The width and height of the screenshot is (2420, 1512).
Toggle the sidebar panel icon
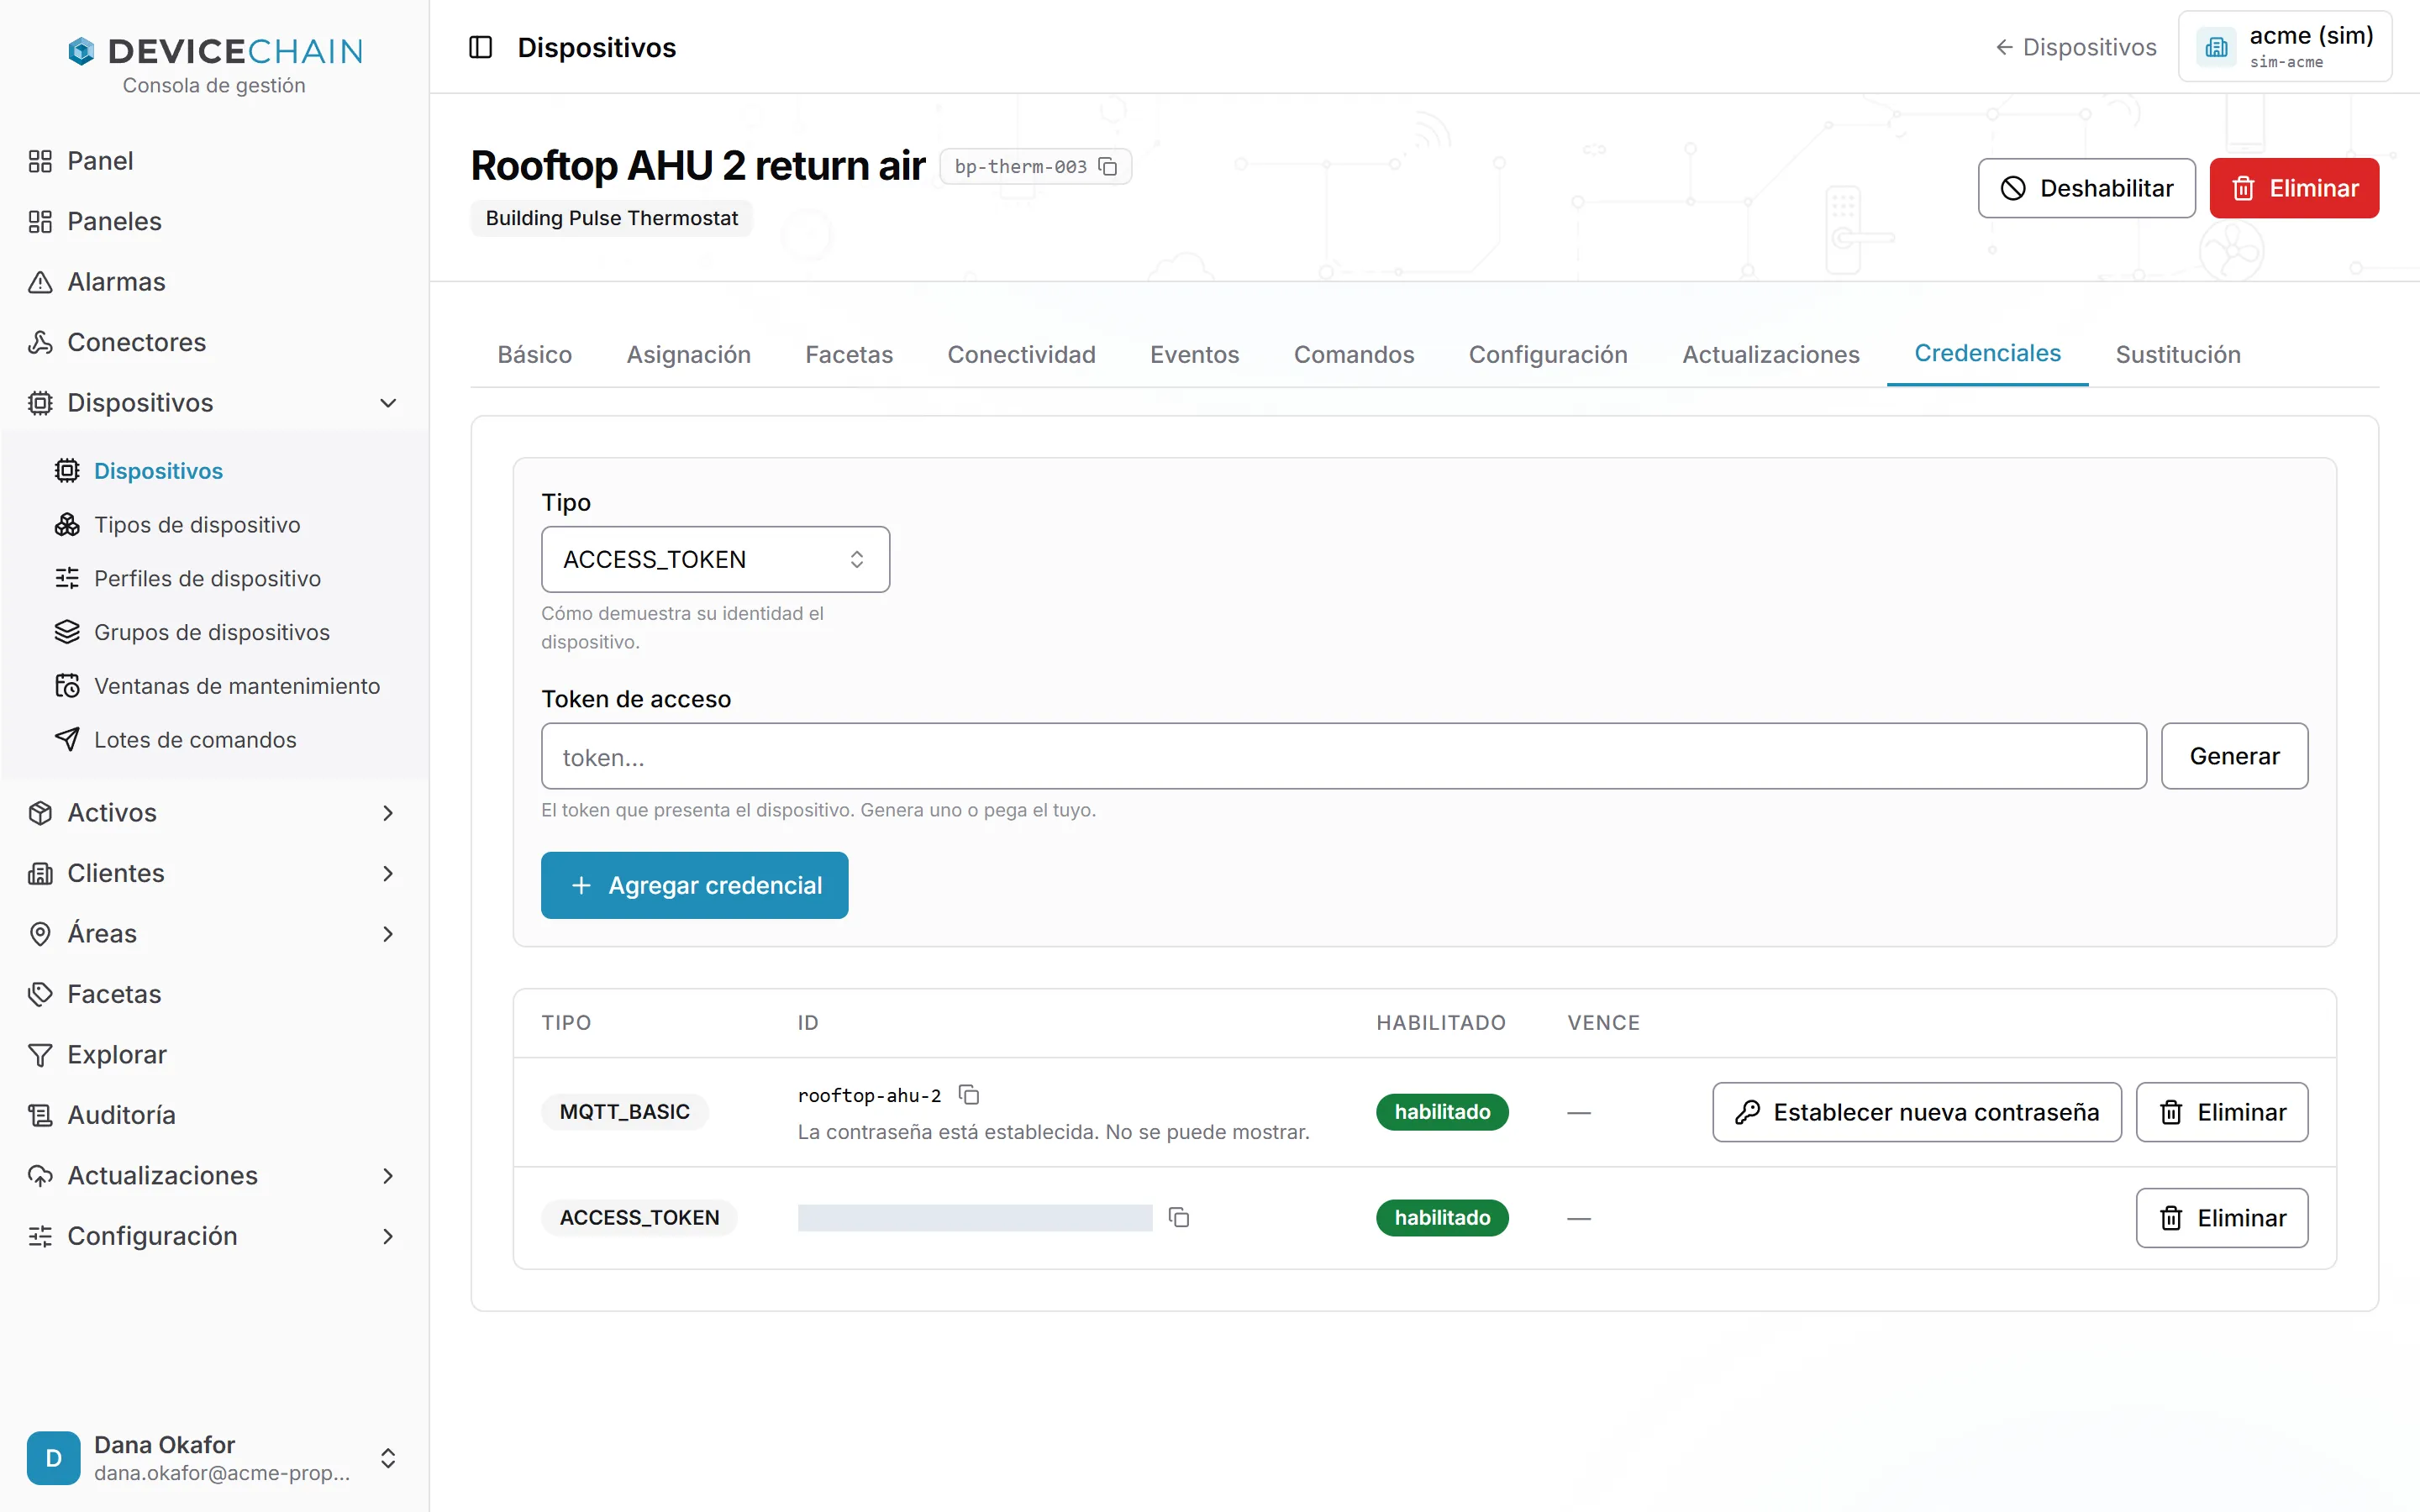[480, 47]
